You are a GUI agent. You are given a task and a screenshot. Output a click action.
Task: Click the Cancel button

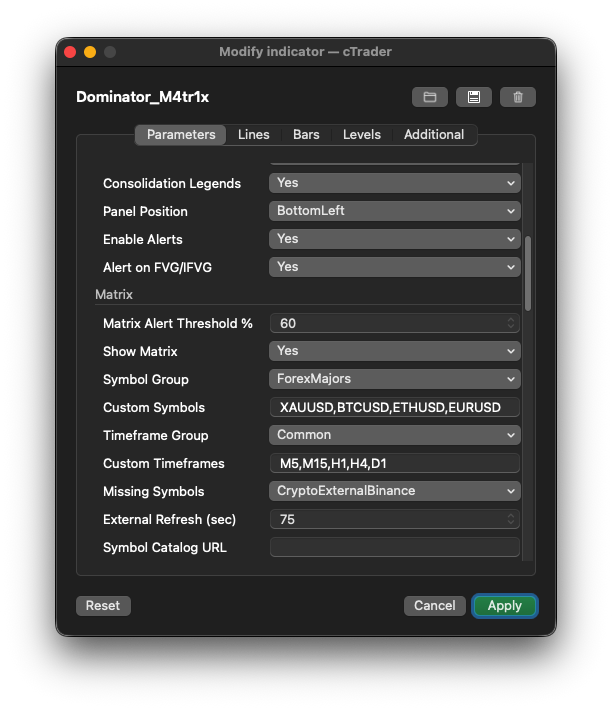click(x=435, y=606)
